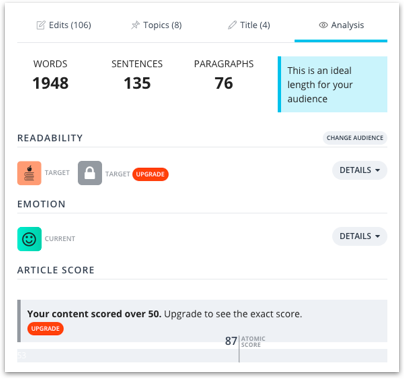The width and height of the screenshot is (404, 379).
Task: Open the Edits (106) tab
Action: point(64,25)
